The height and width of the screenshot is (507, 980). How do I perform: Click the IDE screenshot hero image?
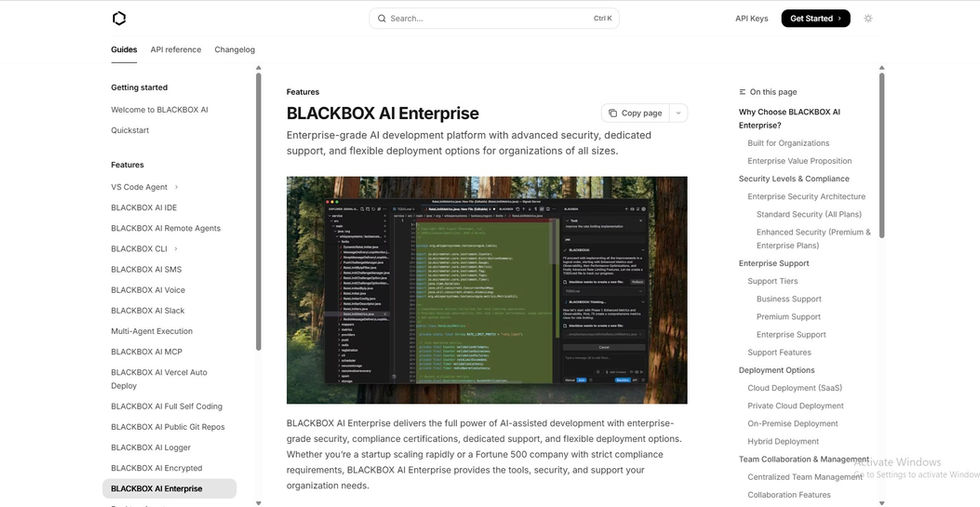pos(487,290)
